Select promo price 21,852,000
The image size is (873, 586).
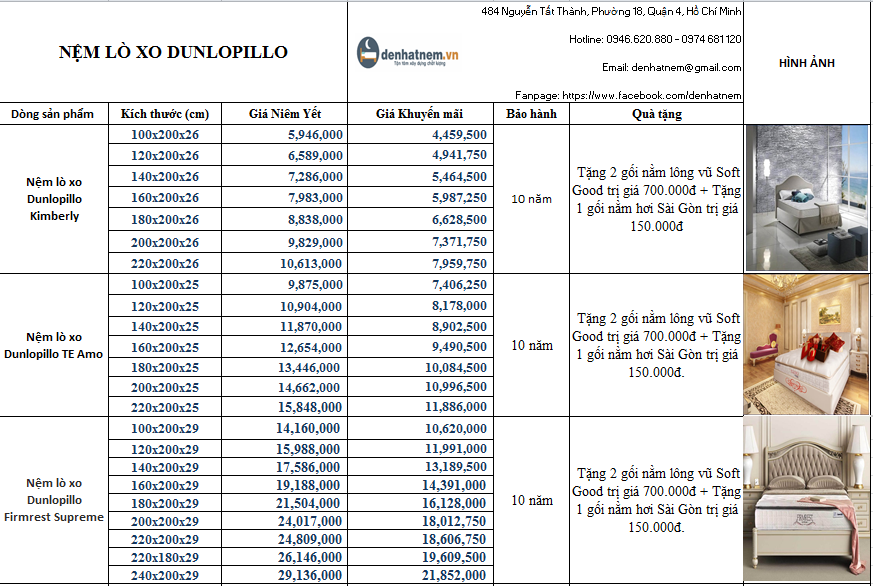420,575
